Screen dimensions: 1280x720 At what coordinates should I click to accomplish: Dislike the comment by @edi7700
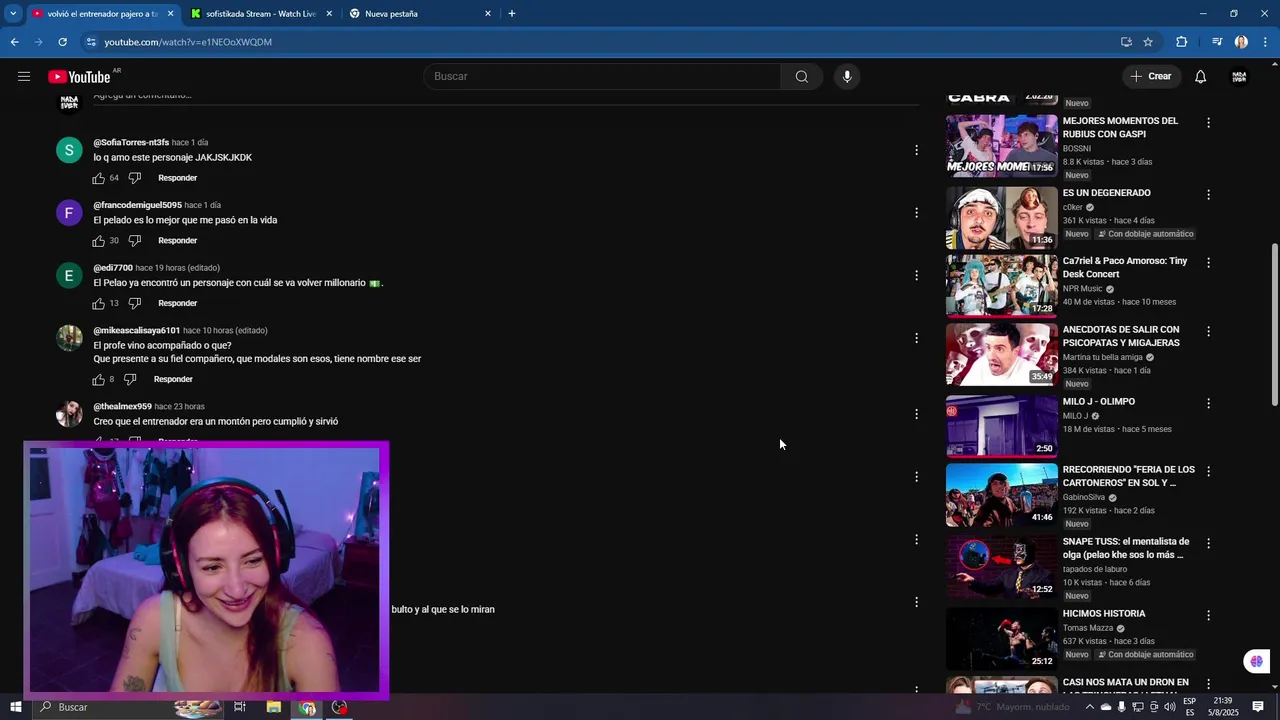click(x=135, y=303)
